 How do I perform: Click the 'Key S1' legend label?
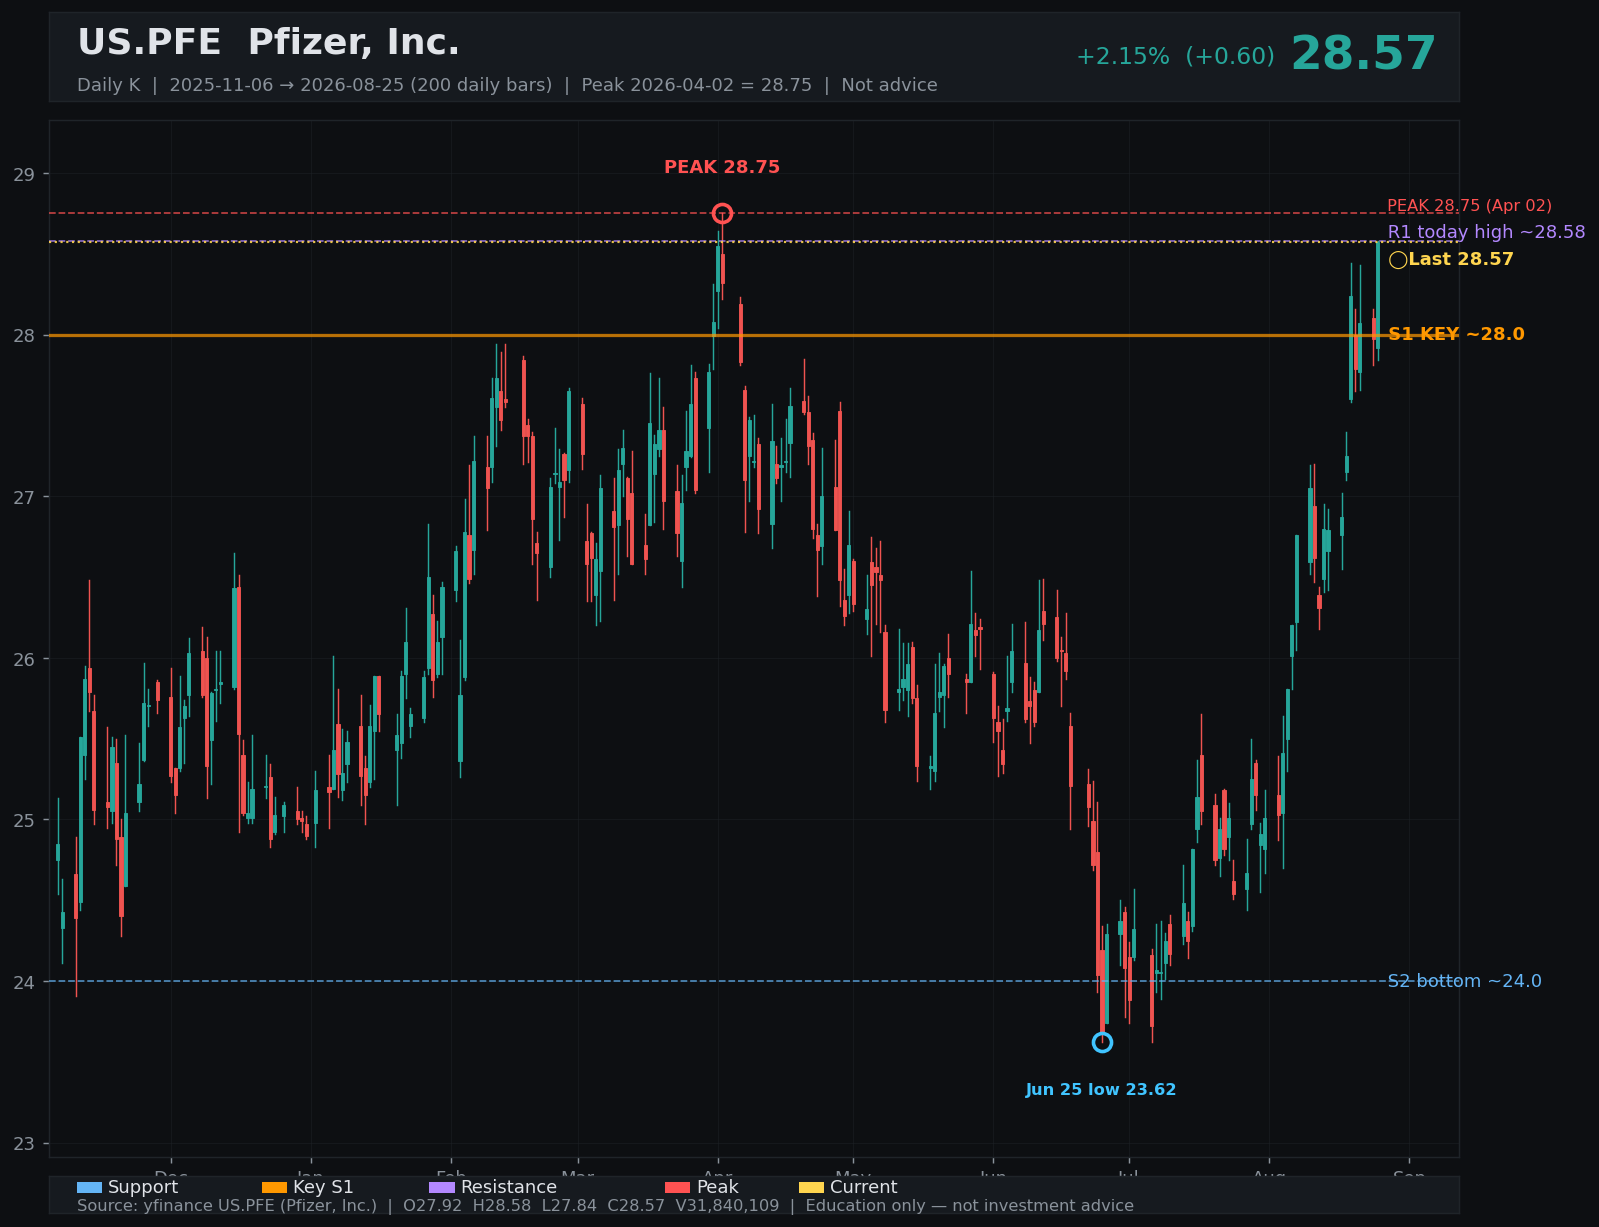(x=323, y=1187)
